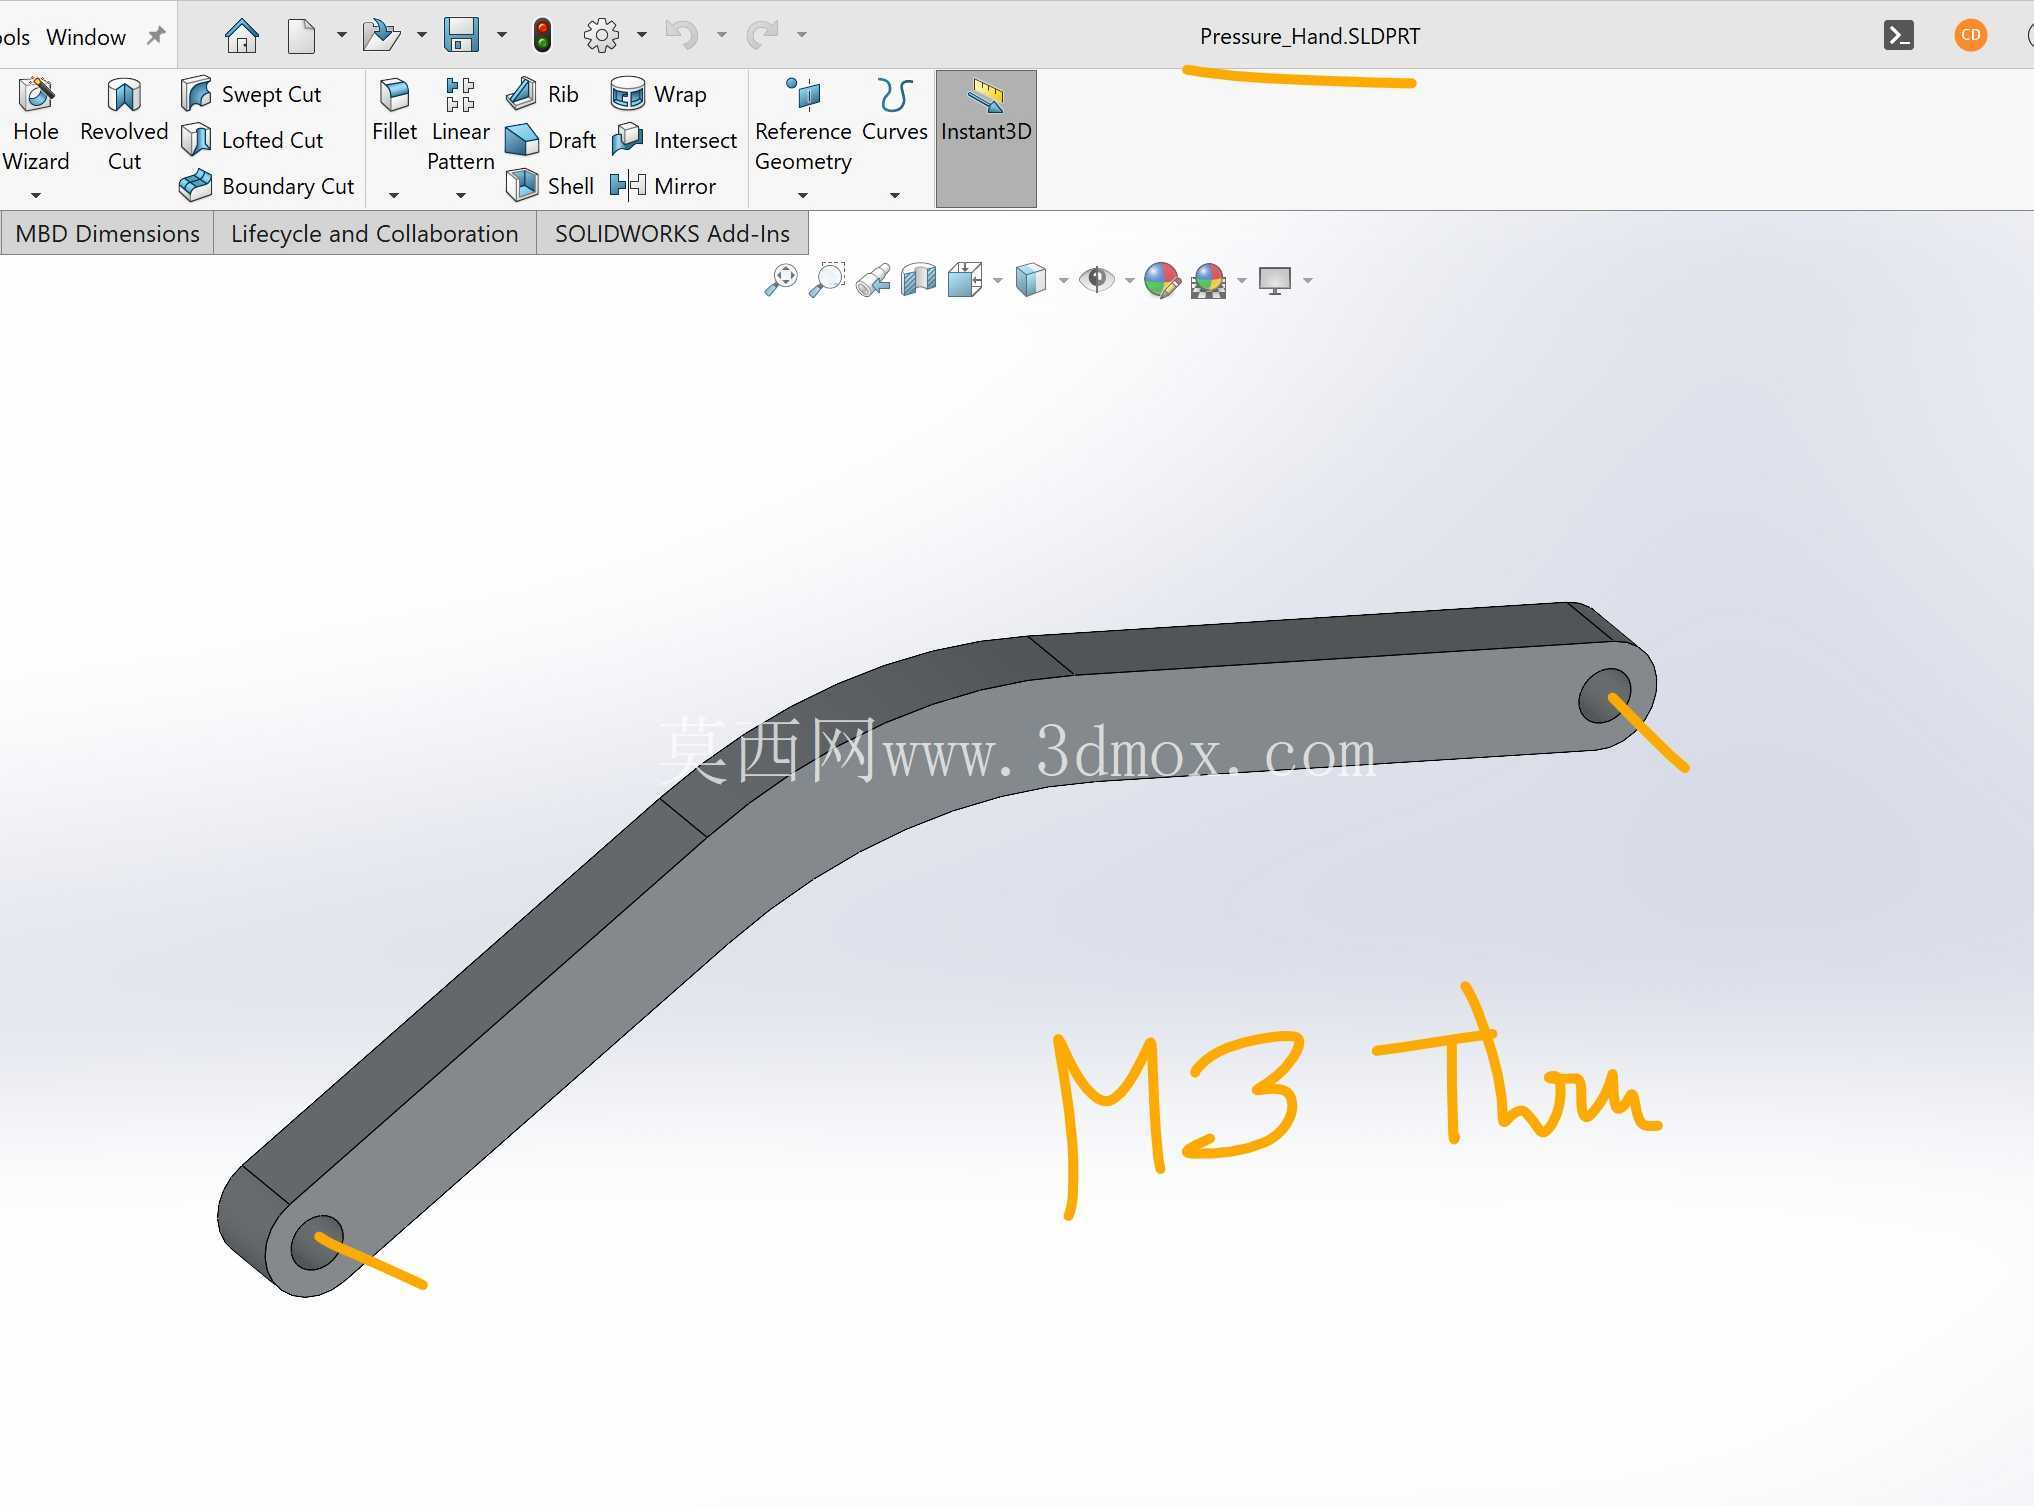Click the Pressure_Hand.SLDPRT file title
The width and height of the screenshot is (2034, 1506).
click(x=1309, y=36)
